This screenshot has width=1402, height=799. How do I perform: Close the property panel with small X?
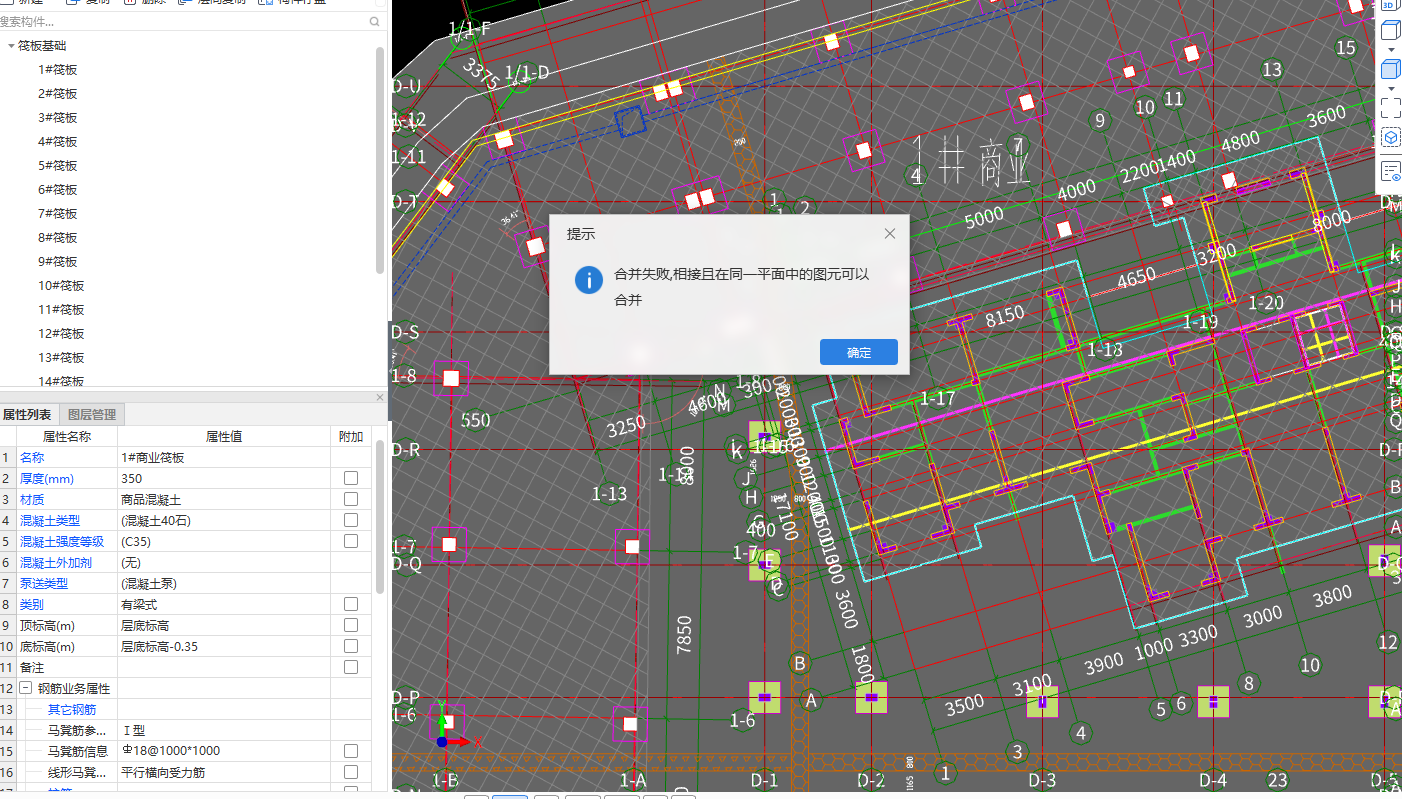coord(380,397)
